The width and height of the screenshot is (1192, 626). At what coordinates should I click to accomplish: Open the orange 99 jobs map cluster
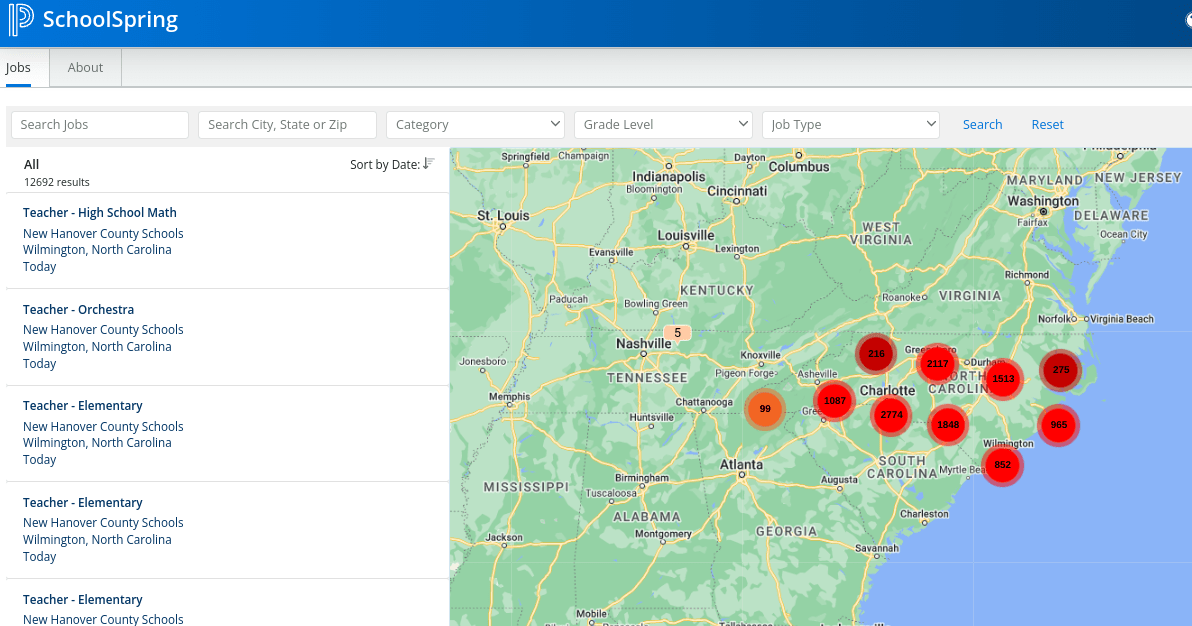click(765, 409)
